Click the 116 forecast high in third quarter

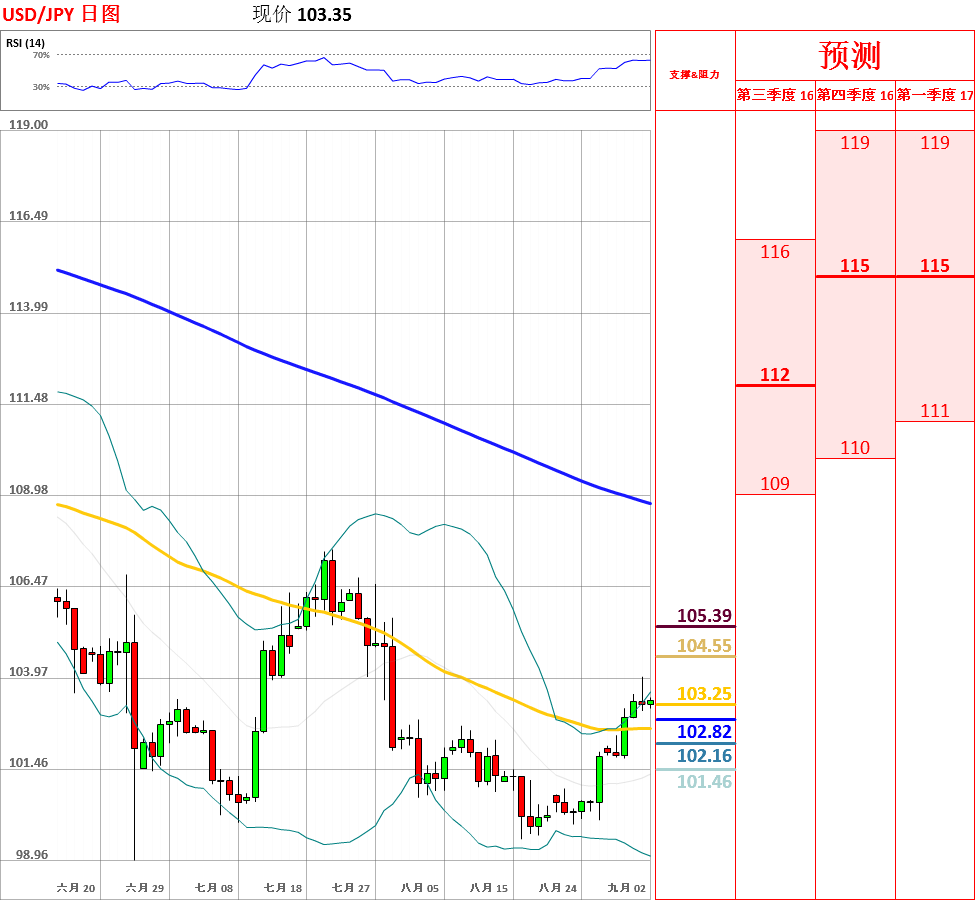(x=775, y=252)
